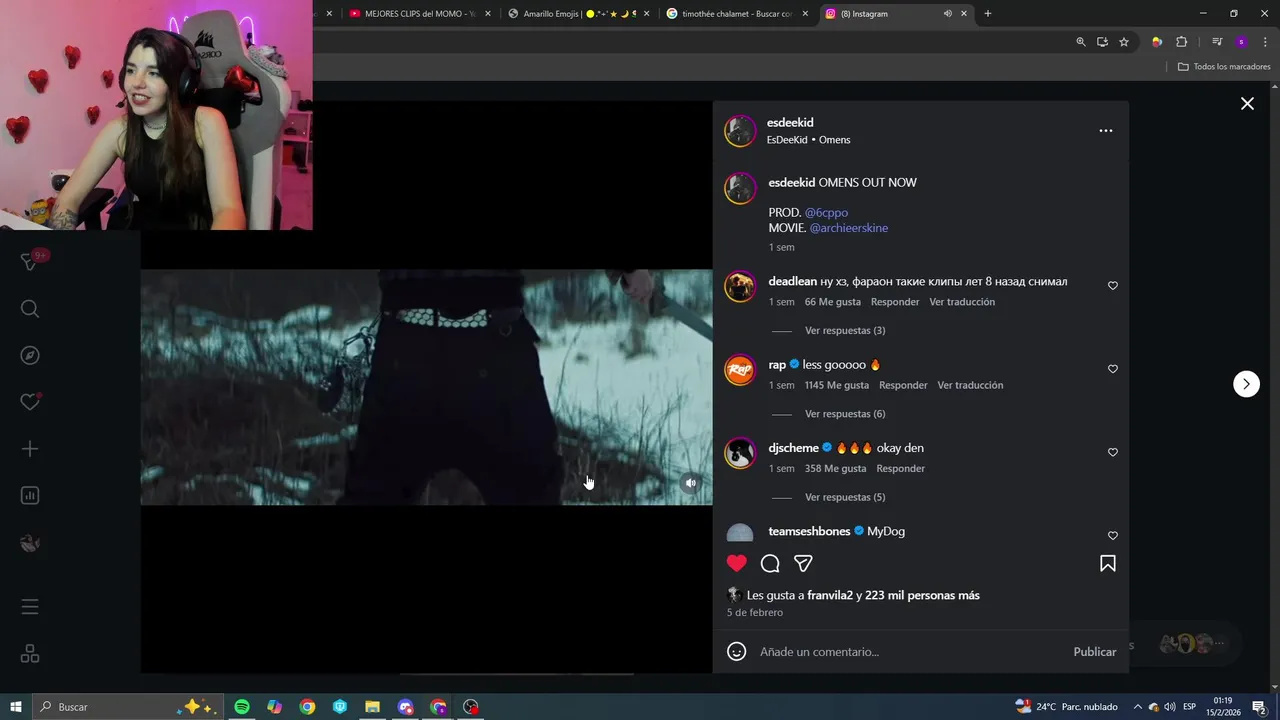Screen dimensions: 1280x720
Task: Open a new browser tab
Action: point(988,14)
